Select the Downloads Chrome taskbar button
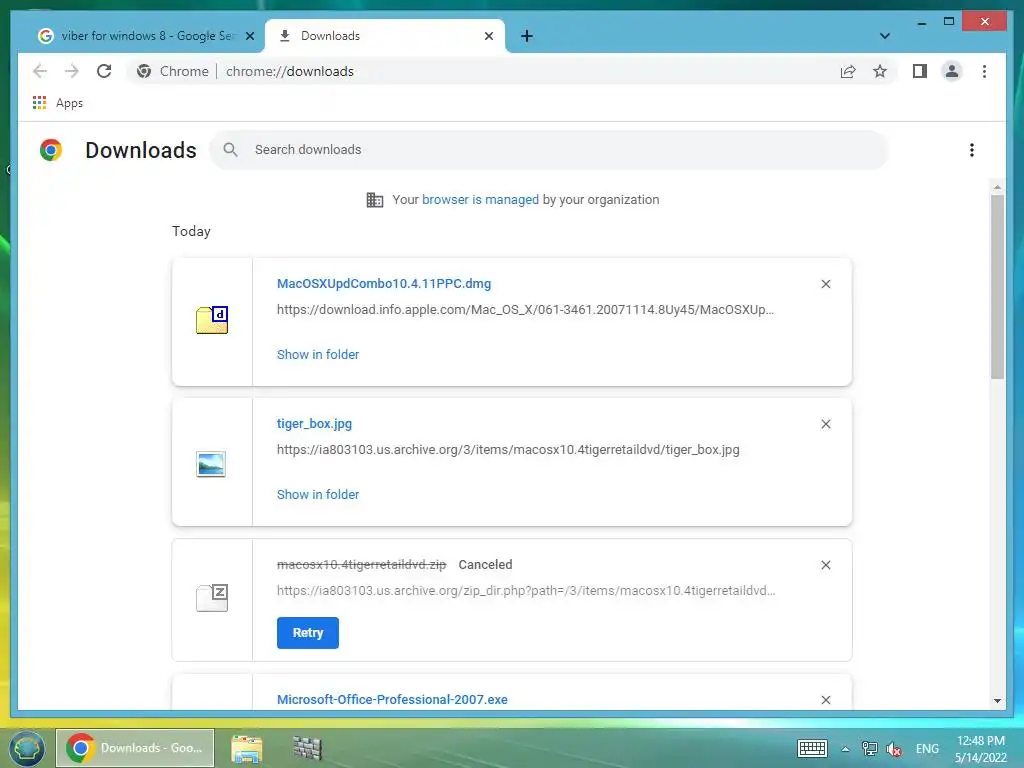The image size is (1024, 768). point(135,748)
